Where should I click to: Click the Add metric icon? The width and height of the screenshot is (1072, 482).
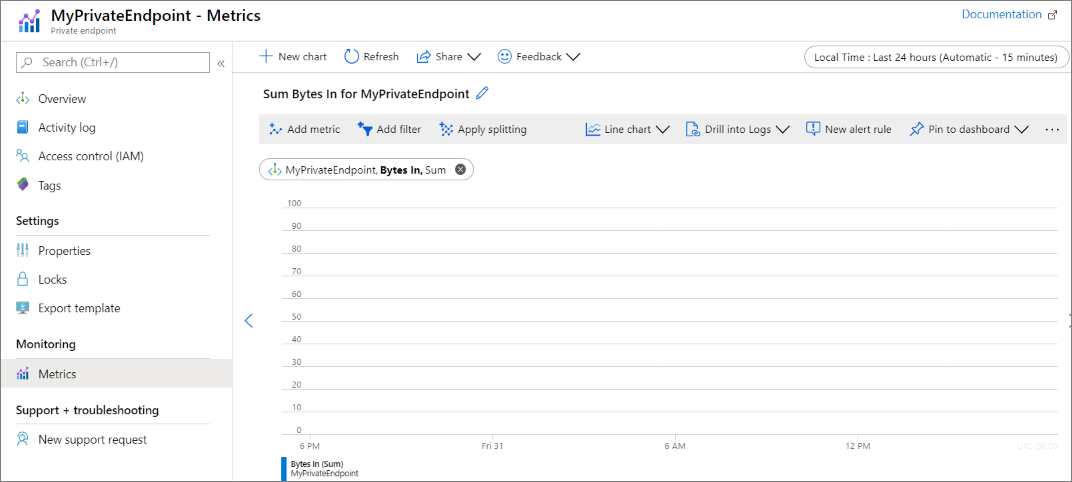pos(276,129)
